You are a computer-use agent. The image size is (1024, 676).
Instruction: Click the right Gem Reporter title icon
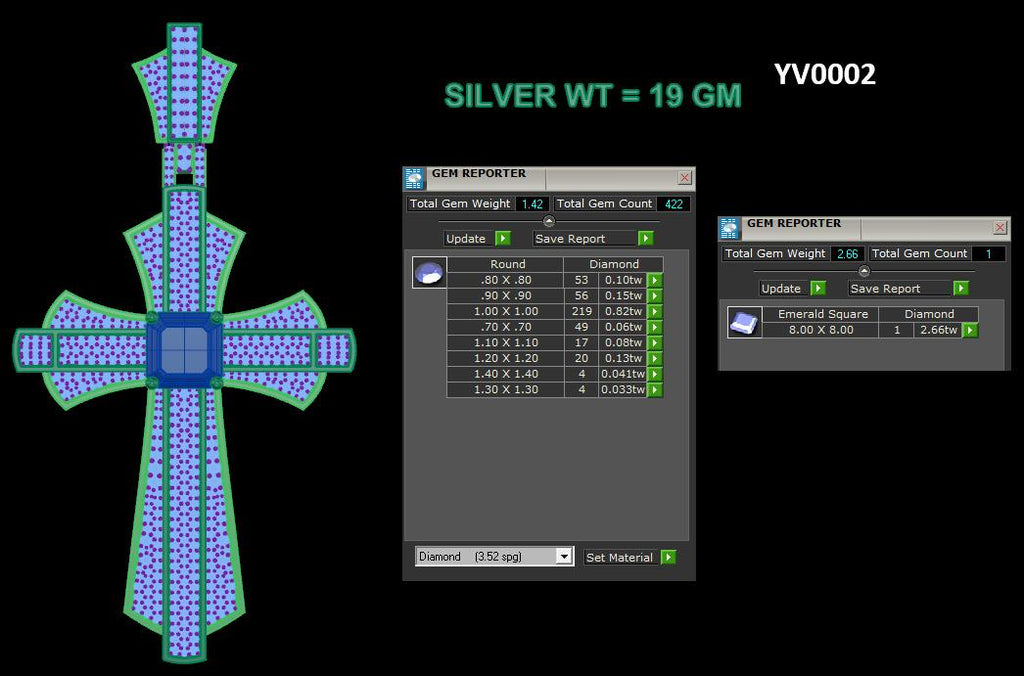click(729, 228)
